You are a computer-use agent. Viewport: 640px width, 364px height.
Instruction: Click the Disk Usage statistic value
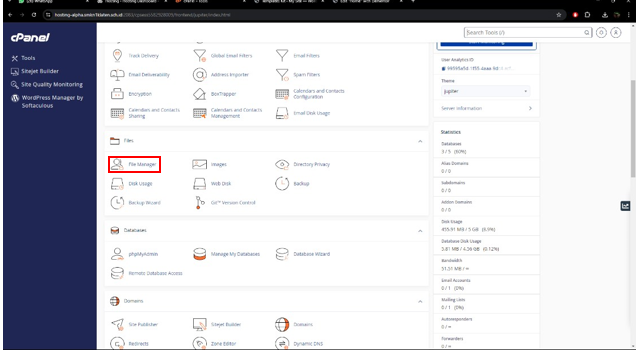click(468, 230)
